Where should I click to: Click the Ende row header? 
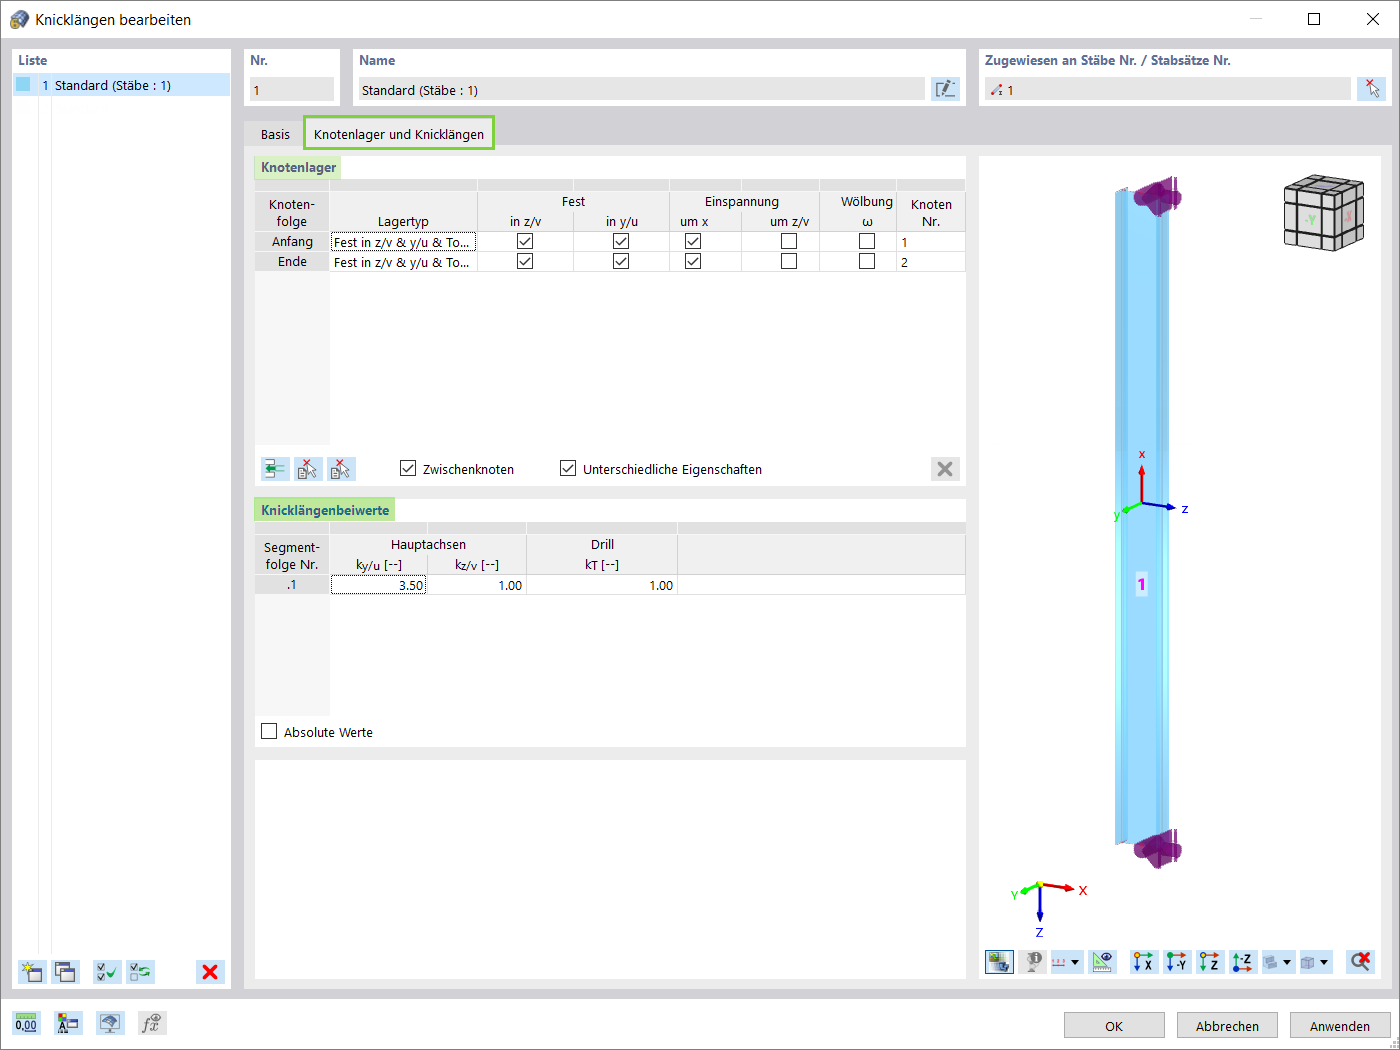[292, 262]
